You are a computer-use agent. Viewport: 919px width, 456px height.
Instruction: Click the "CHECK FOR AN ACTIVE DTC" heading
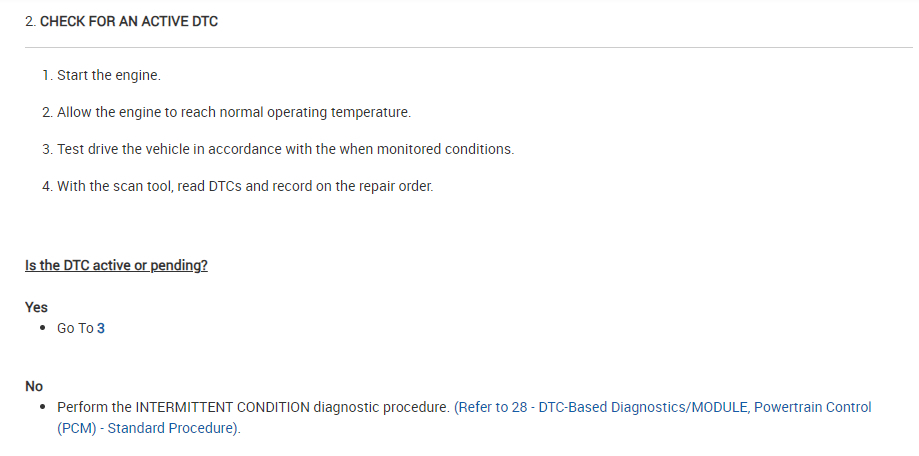coord(129,21)
